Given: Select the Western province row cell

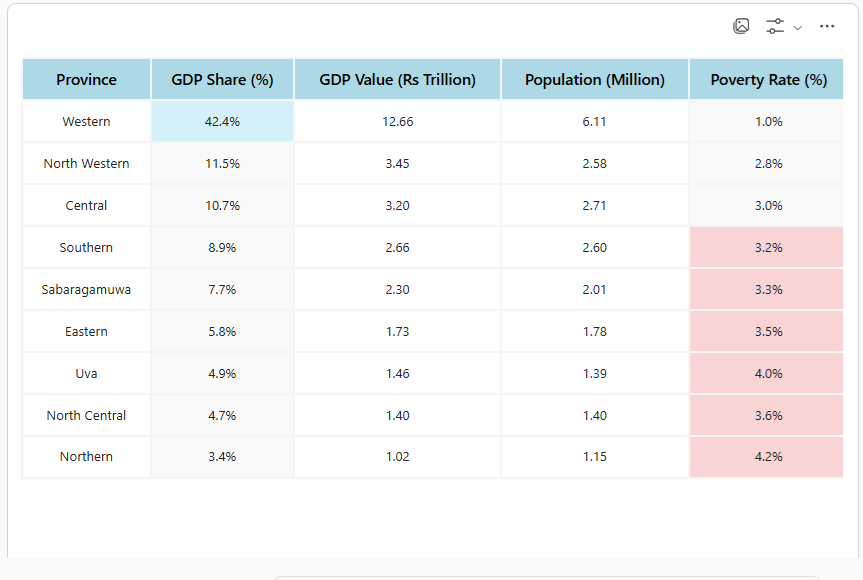Looking at the screenshot, I should pyautogui.click(x=86, y=121).
